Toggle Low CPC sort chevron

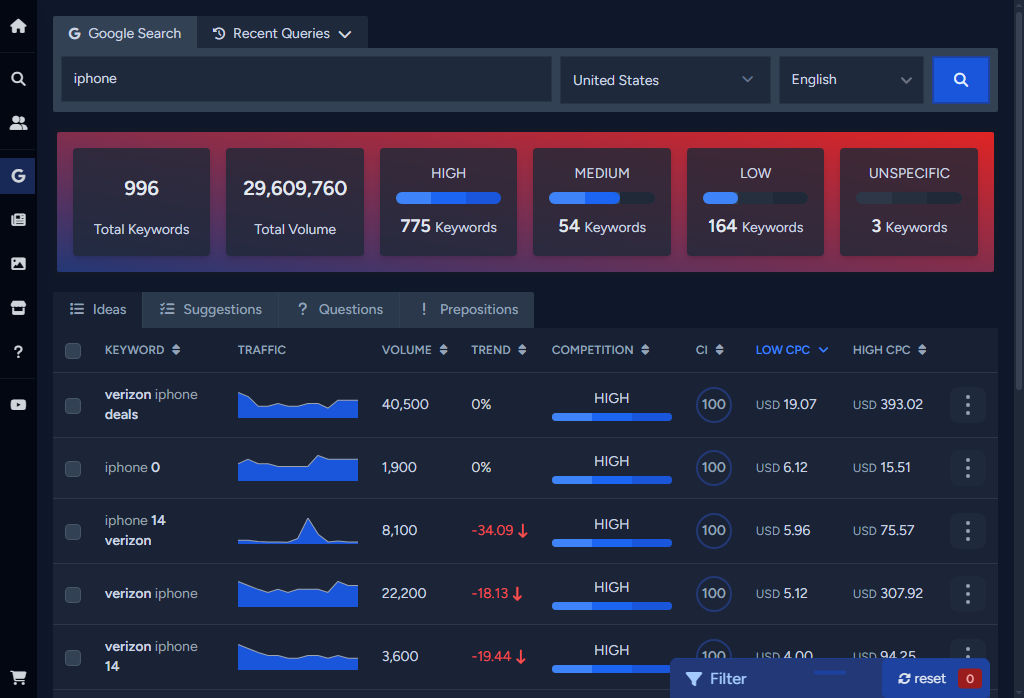pos(824,350)
